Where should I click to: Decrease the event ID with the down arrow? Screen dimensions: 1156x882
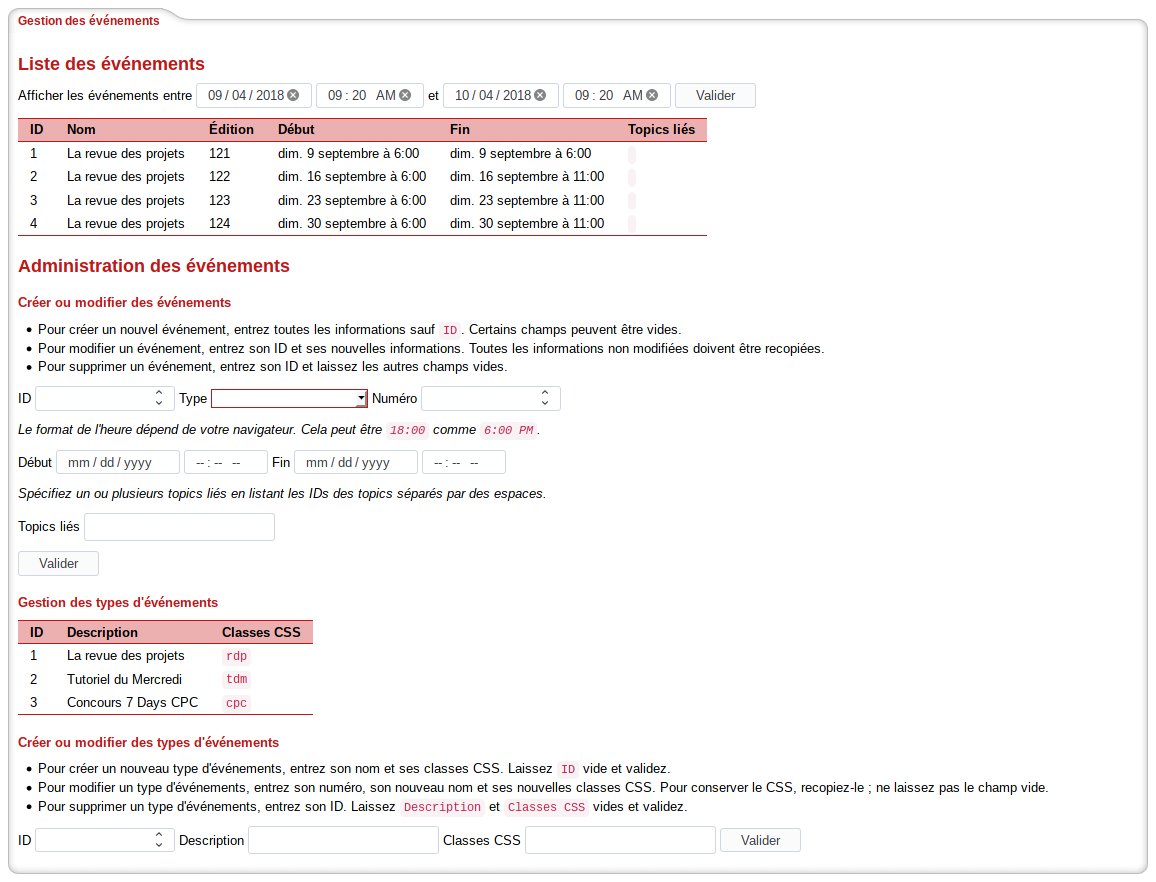pos(159,403)
